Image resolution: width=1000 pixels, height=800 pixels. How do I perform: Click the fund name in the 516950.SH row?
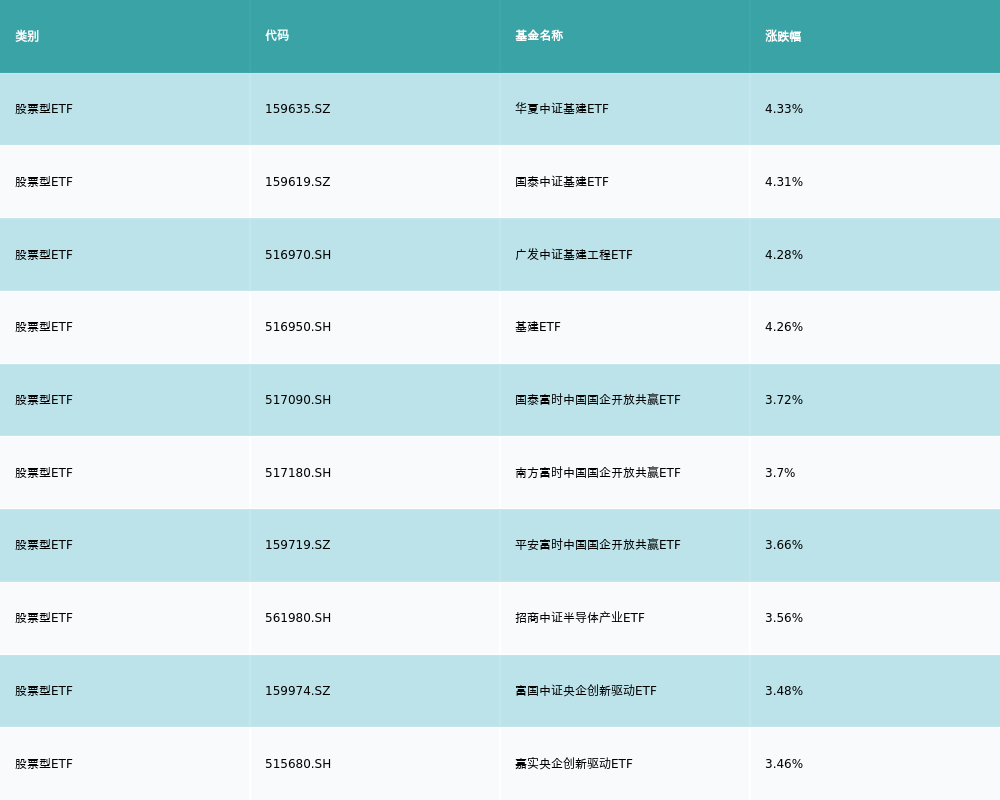pos(538,327)
